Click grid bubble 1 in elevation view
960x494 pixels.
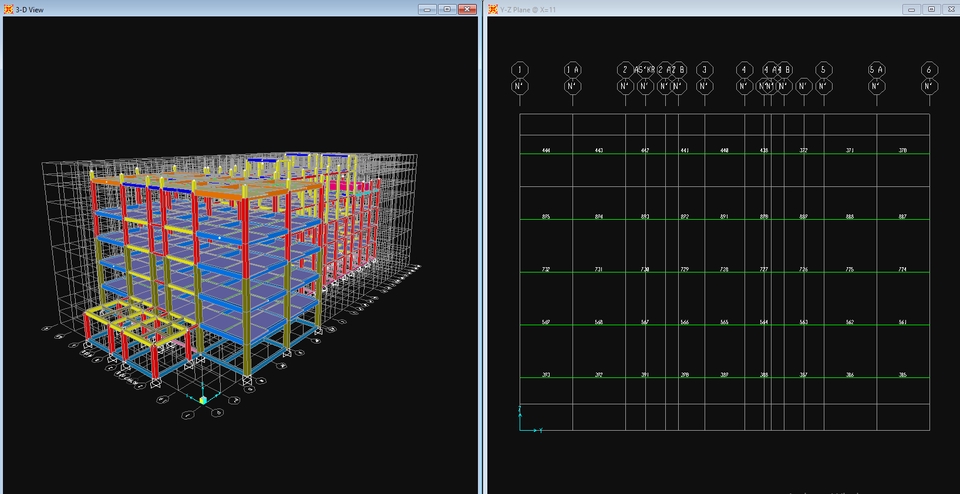click(520, 70)
